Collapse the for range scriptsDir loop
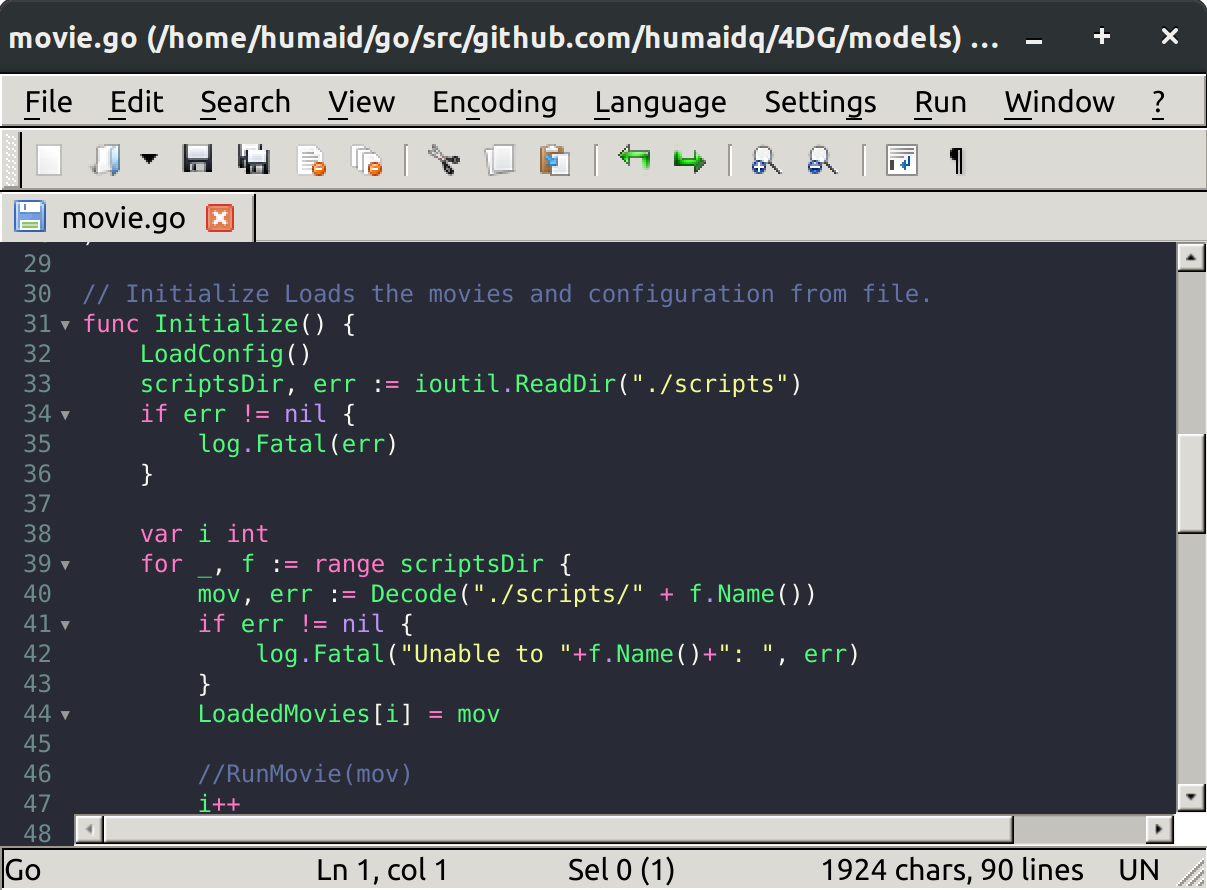The width and height of the screenshot is (1207, 890). [x=64, y=564]
